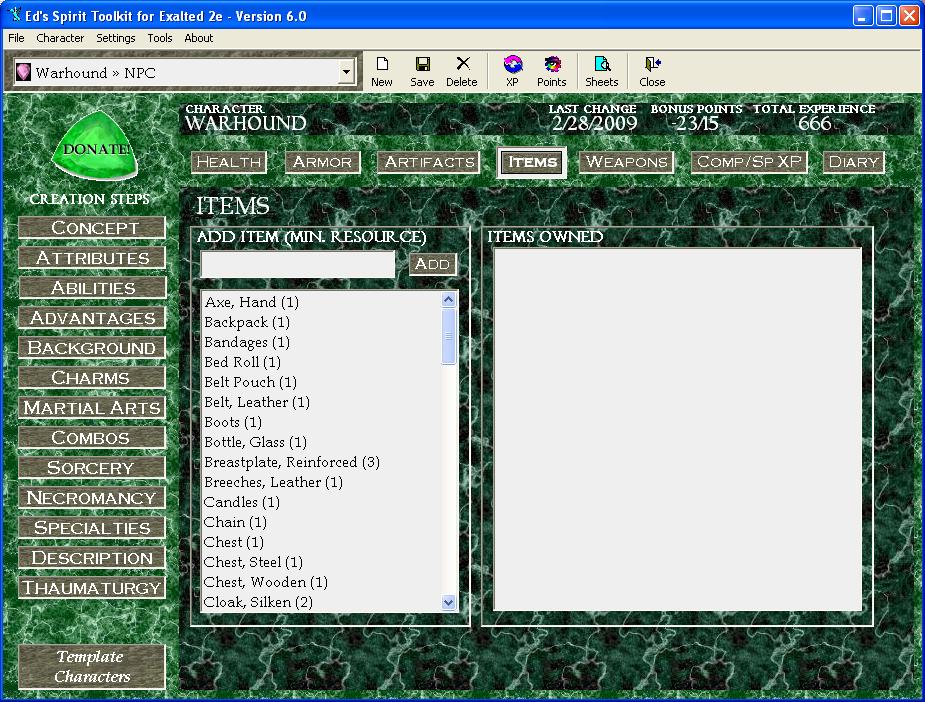
Task: Switch to the Weapons tab
Action: click(626, 162)
